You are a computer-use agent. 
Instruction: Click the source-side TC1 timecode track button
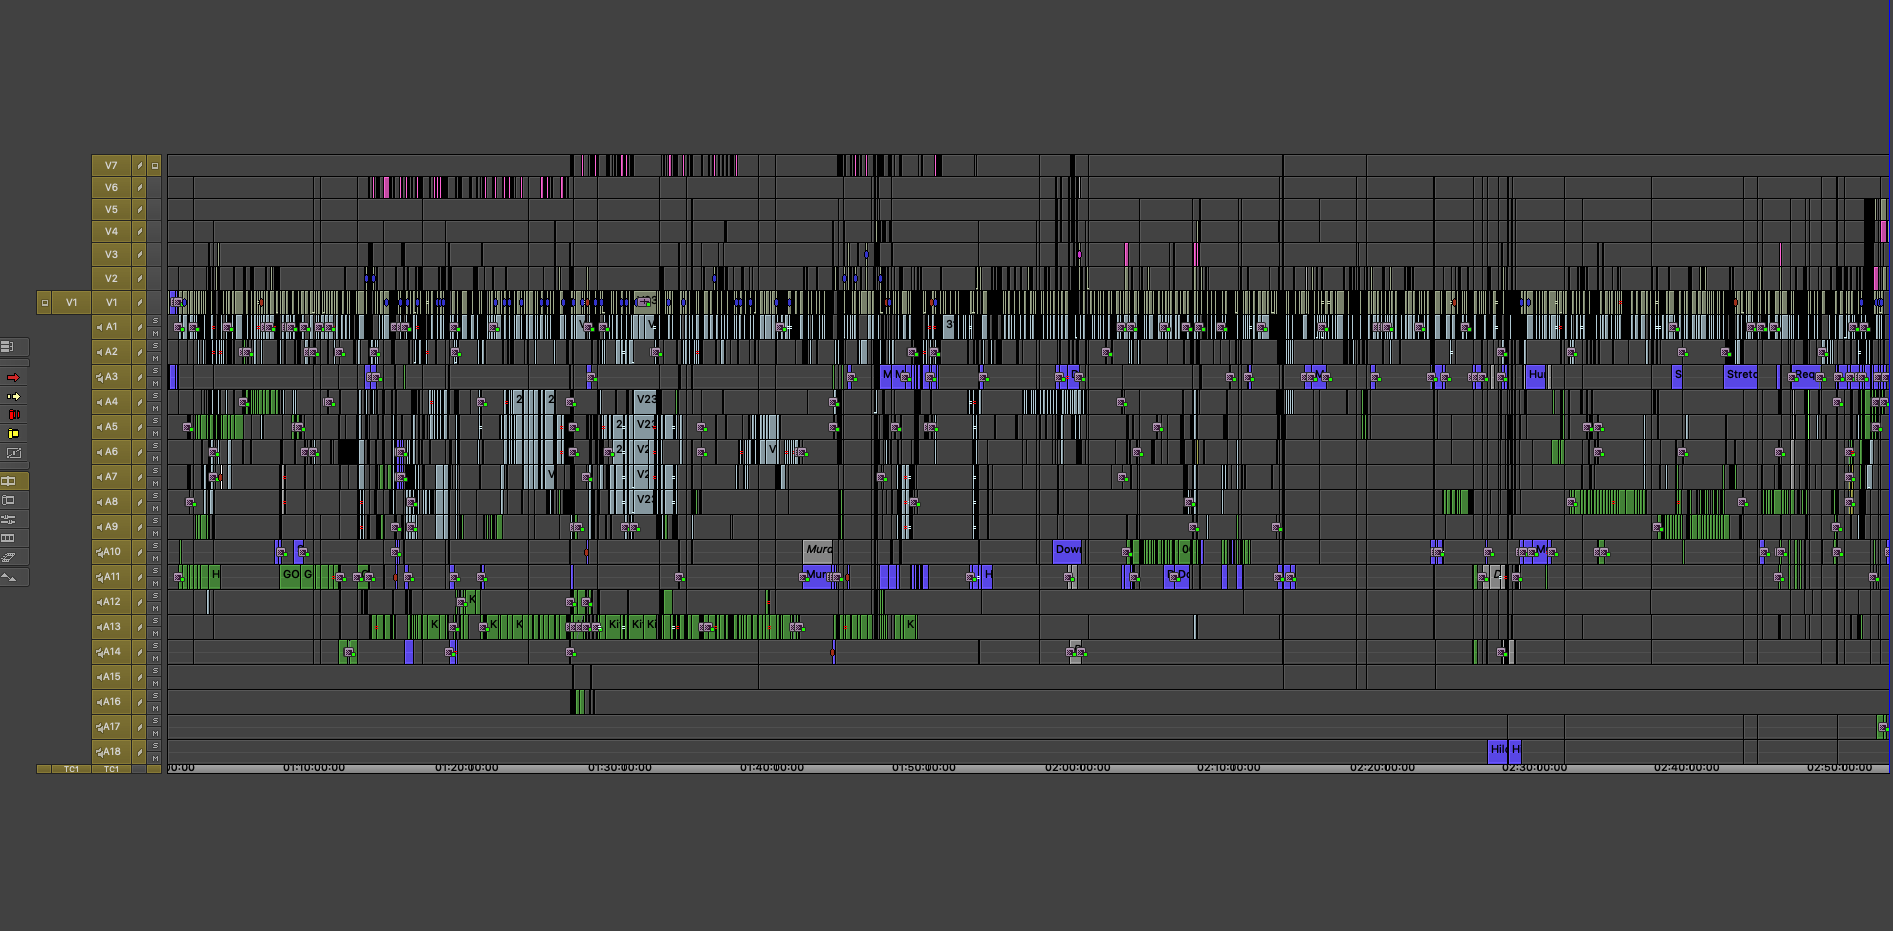click(x=72, y=769)
